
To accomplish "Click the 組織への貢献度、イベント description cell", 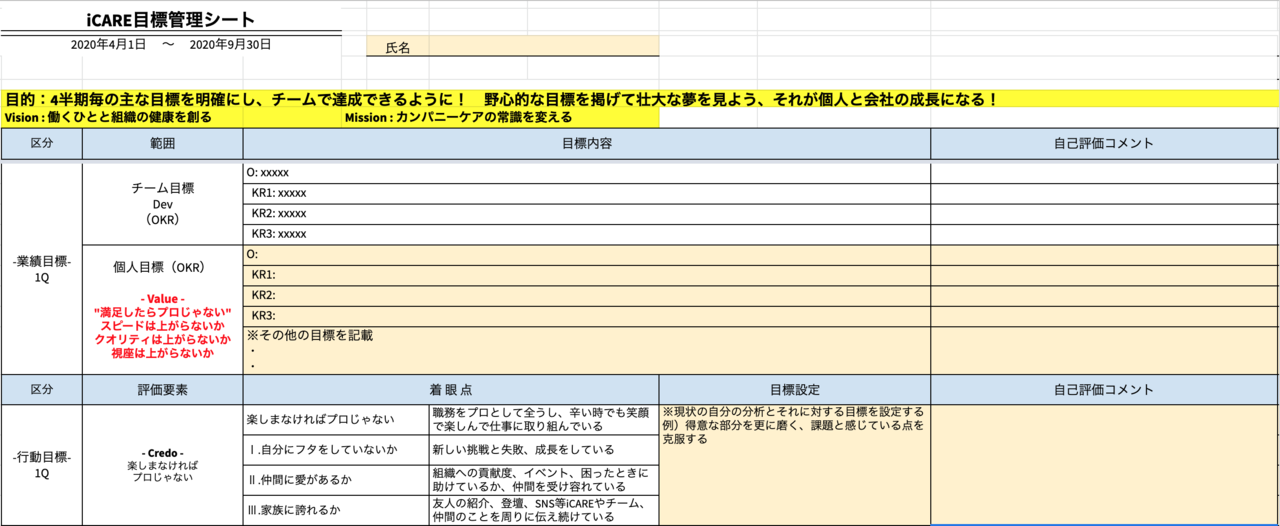I will 544,480.
